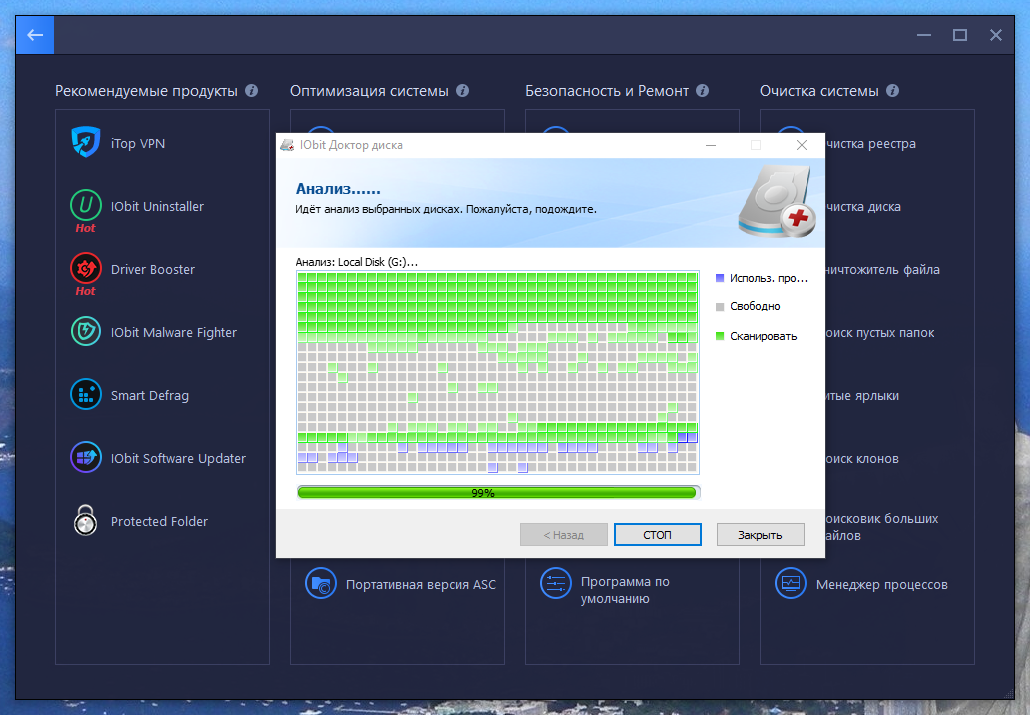
Task: Open the Менеджер процессов icon
Action: (791, 584)
